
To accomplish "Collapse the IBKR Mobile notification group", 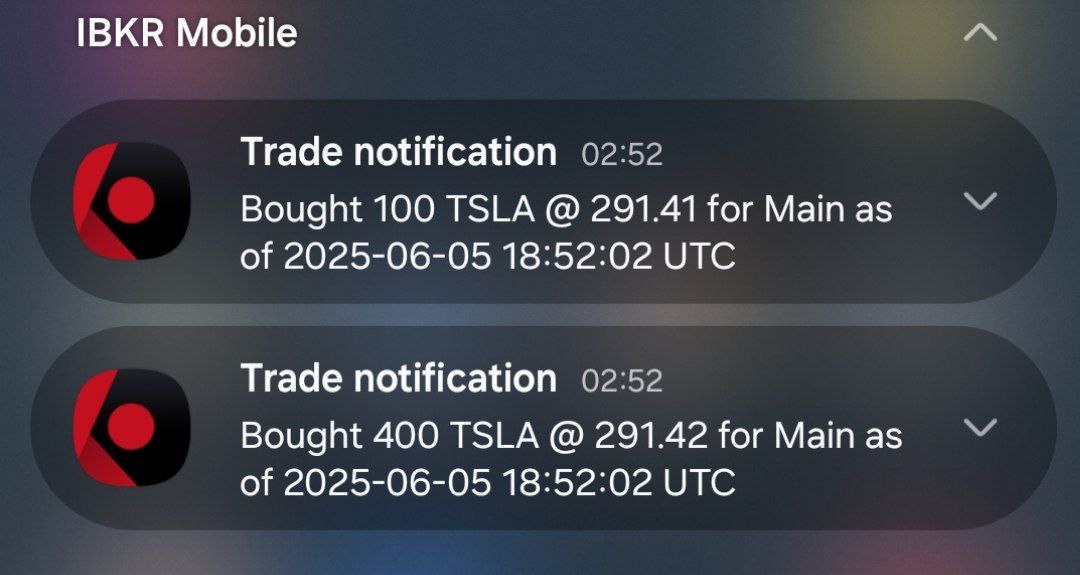I will (x=979, y=33).
